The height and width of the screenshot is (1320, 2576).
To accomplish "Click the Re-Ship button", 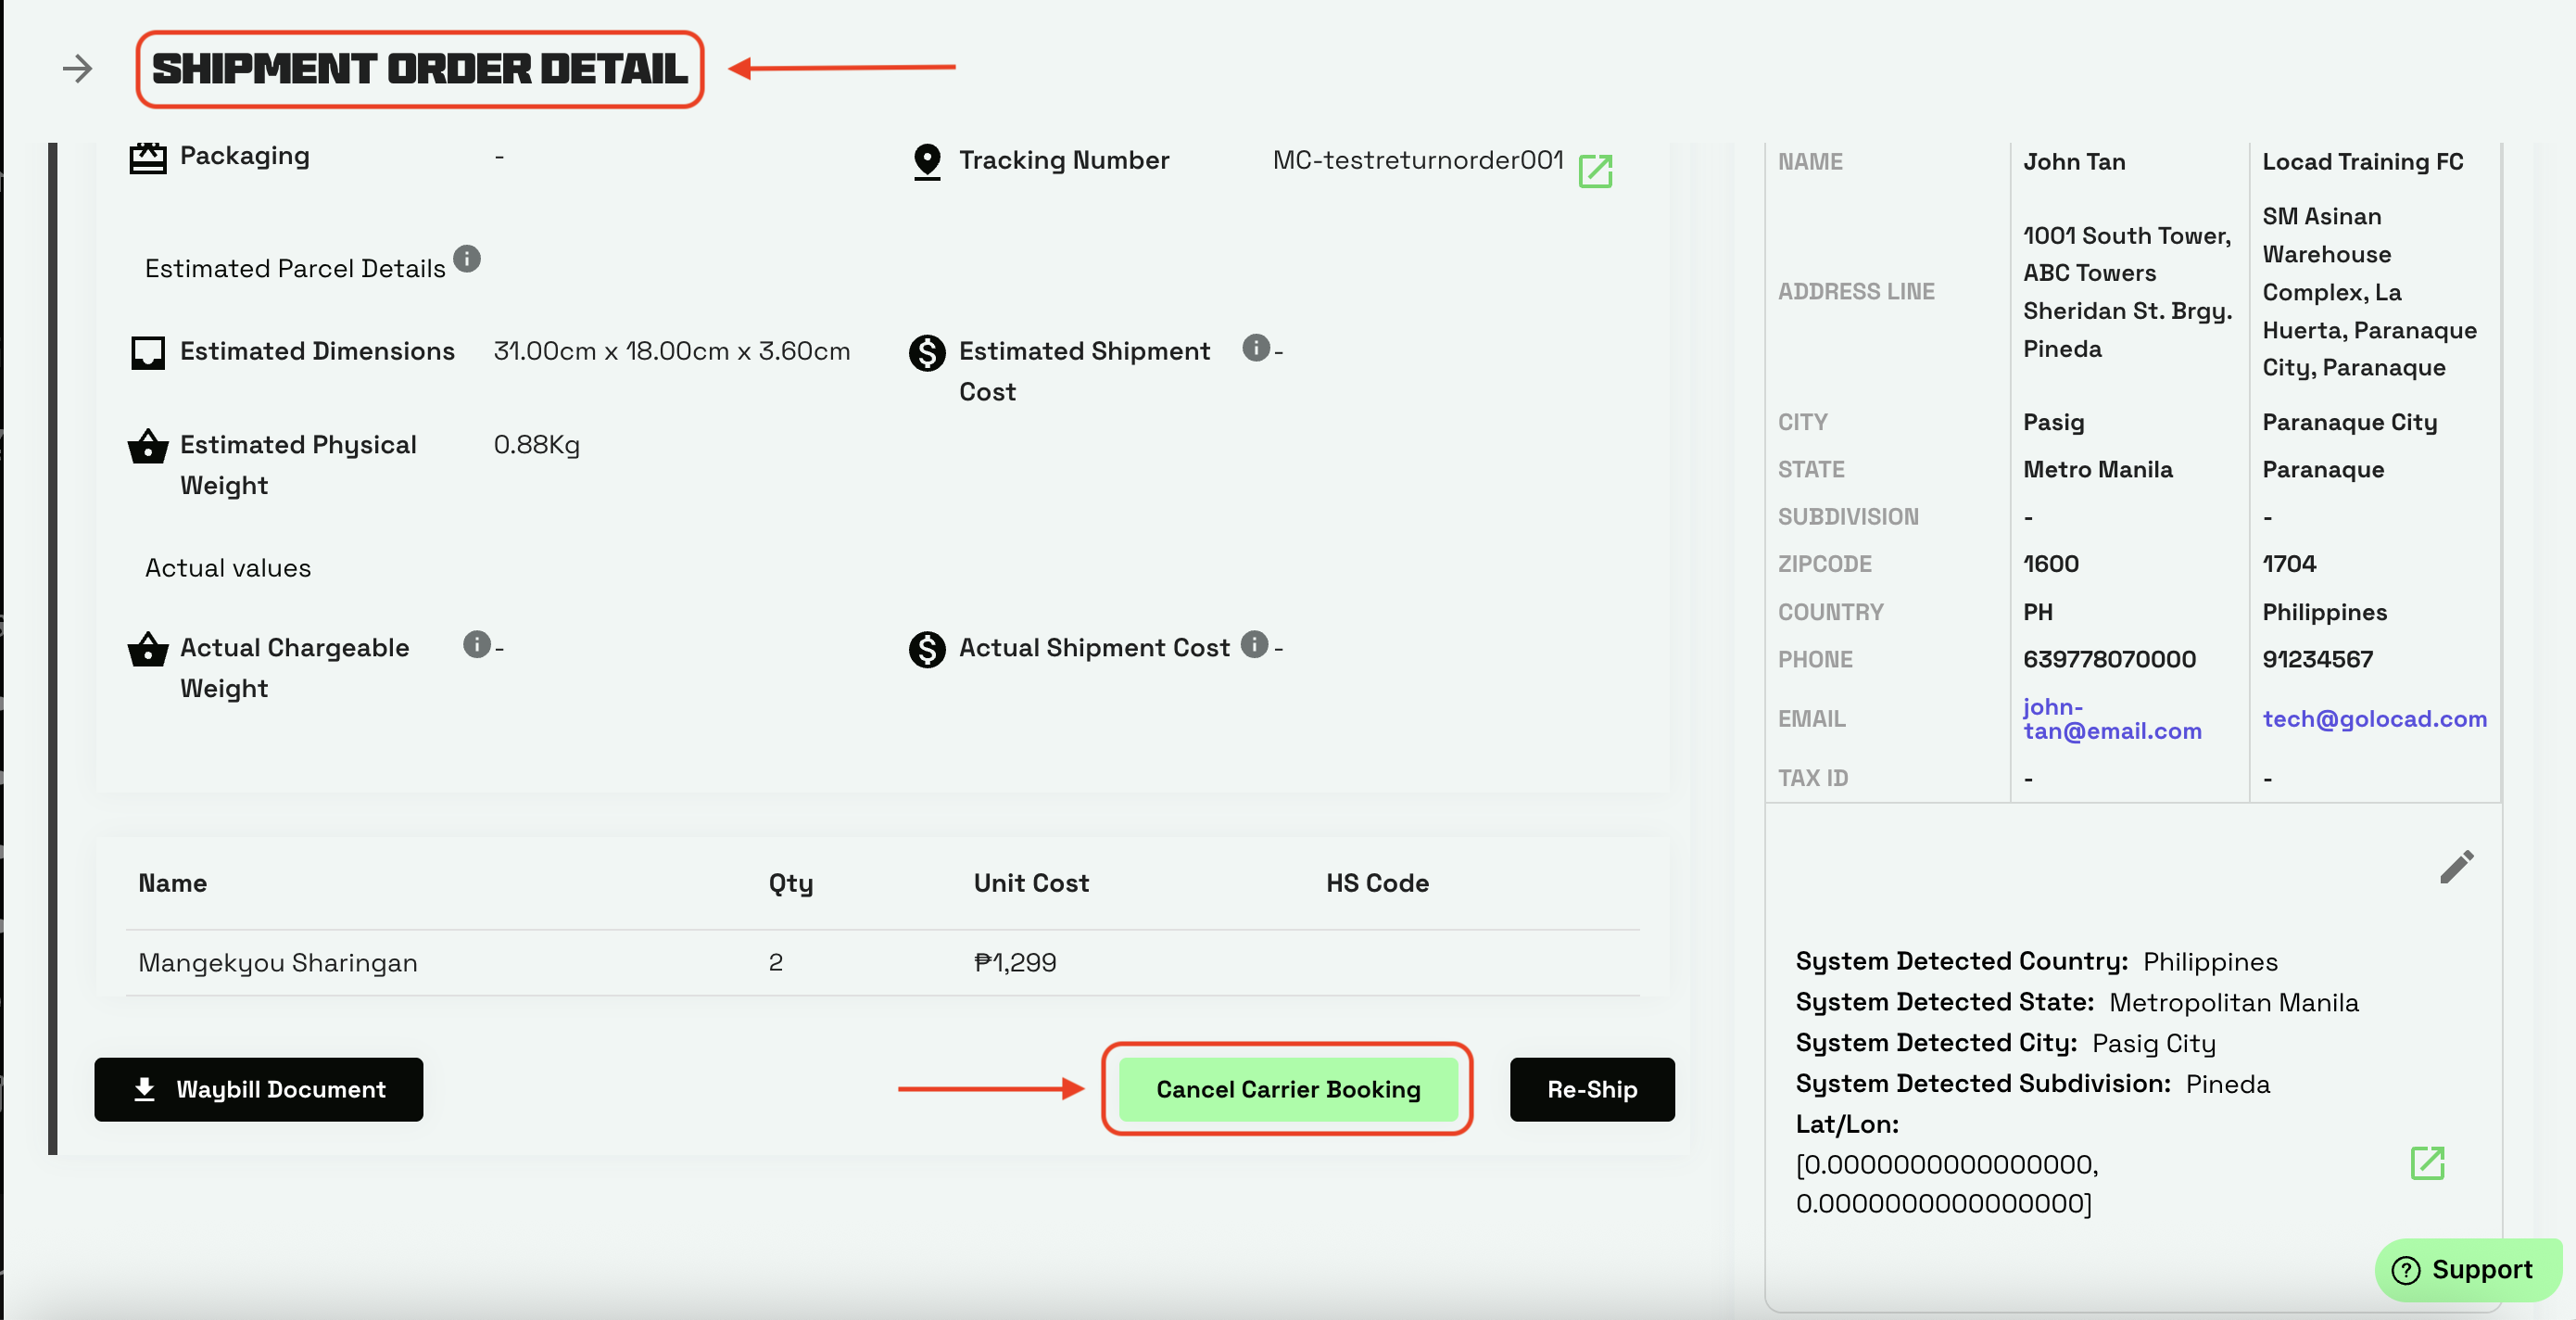I will [1592, 1089].
